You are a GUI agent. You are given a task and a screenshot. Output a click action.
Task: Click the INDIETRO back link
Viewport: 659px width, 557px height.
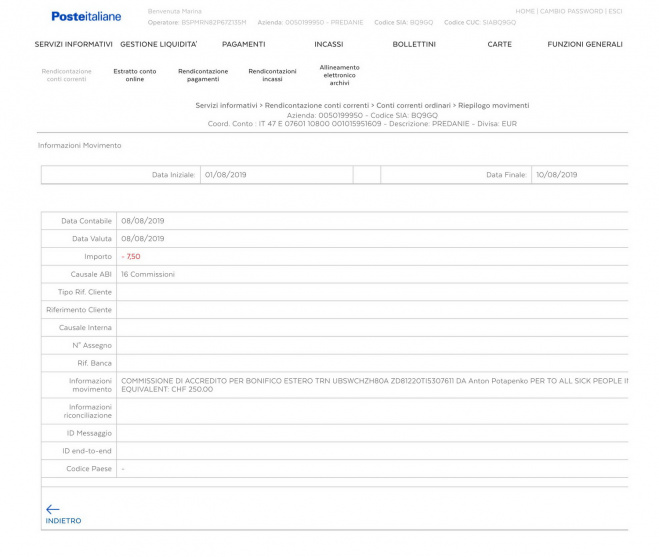coord(63,521)
